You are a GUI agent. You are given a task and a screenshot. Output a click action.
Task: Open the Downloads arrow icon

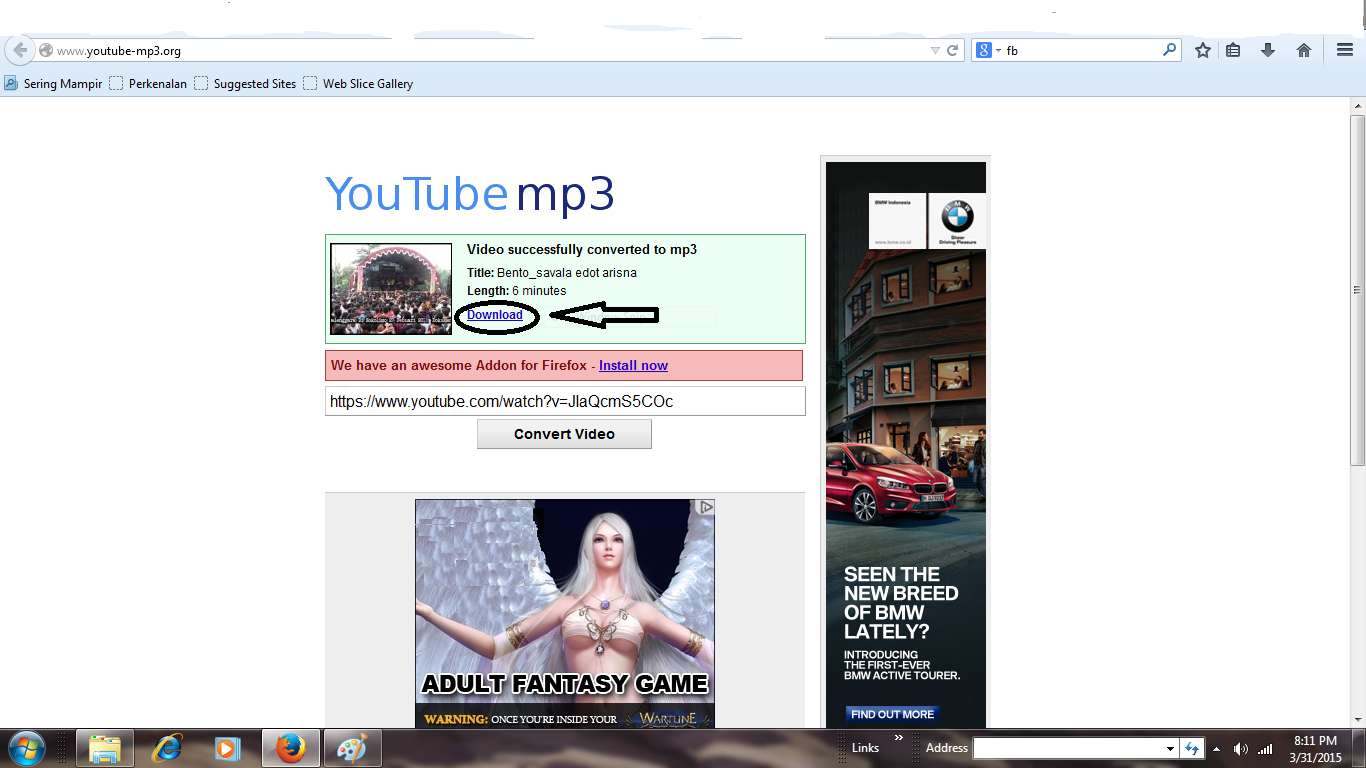(x=1268, y=50)
